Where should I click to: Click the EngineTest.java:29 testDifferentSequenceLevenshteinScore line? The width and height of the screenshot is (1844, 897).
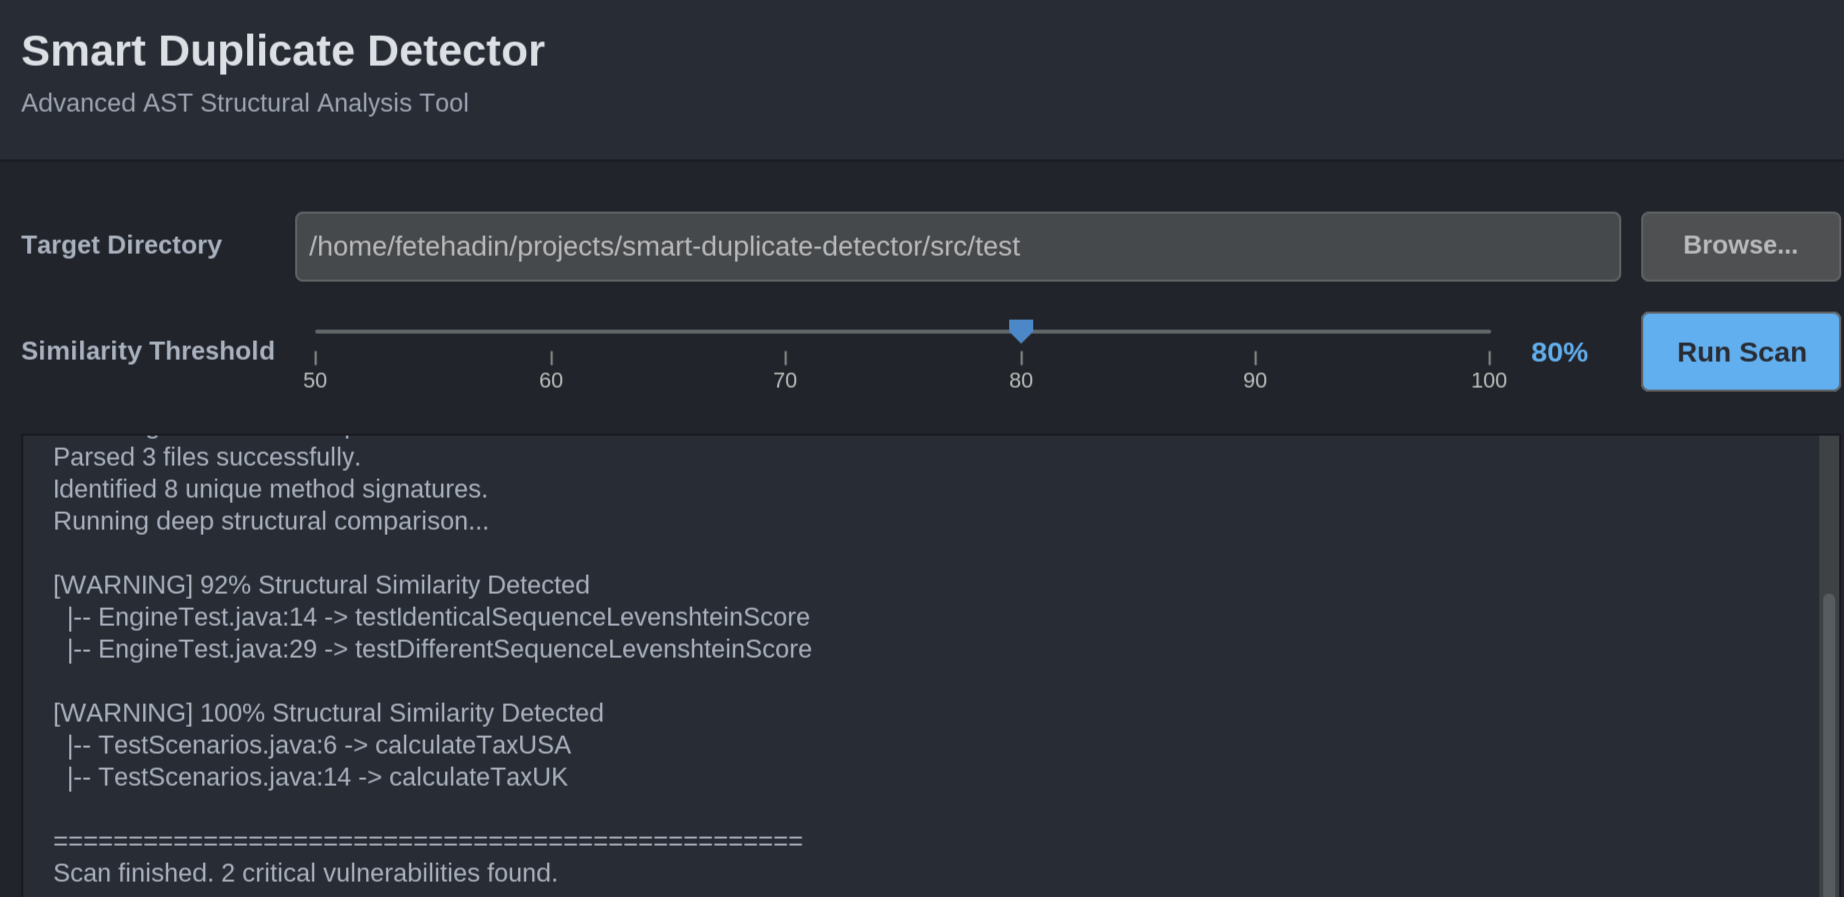pyautogui.click(x=439, y=649)
